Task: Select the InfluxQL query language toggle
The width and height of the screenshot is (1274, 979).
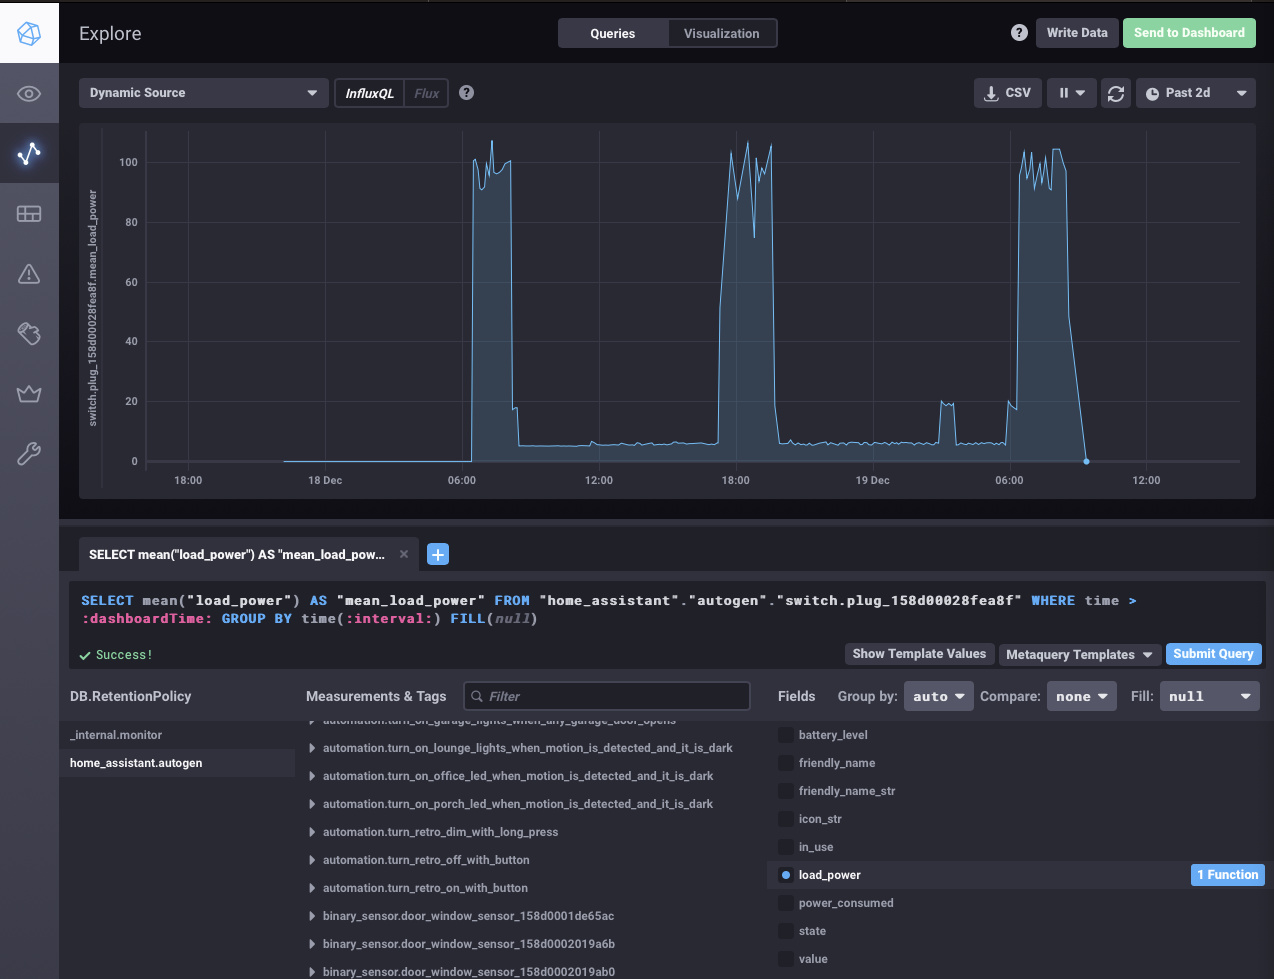Action: point(369,93)
